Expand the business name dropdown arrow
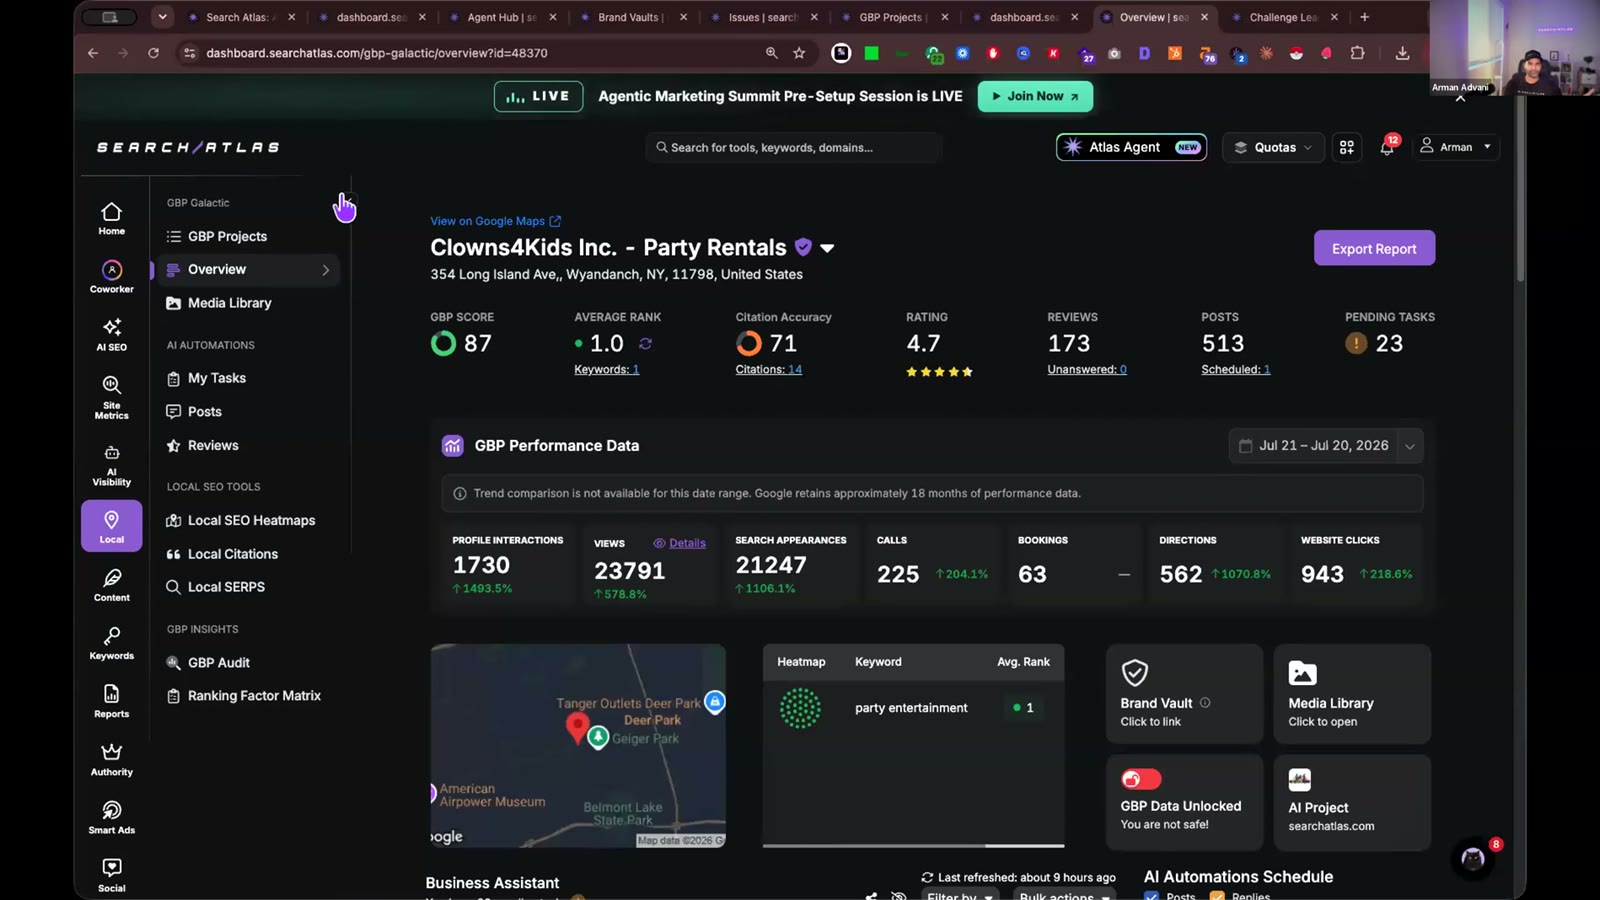1600x900 pixels. coord(827,248)
